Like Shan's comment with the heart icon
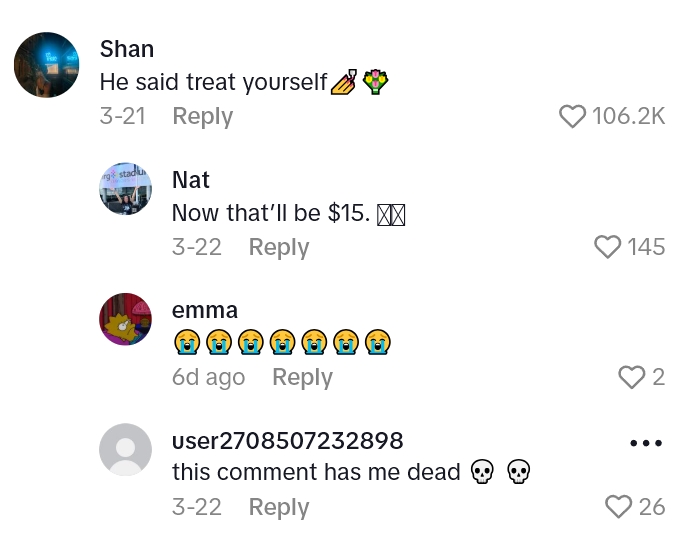Image resolution: width=674 pixels, height=538 pixels. pos(572,117)
